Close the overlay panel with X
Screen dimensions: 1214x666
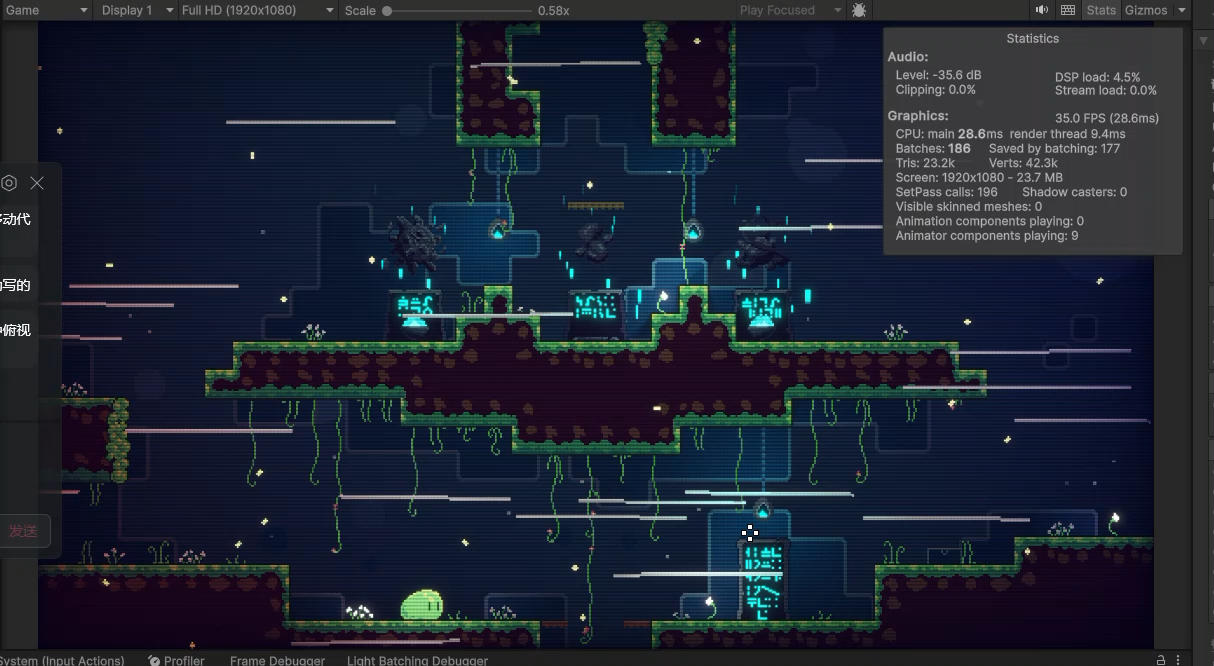click(37, 183)
